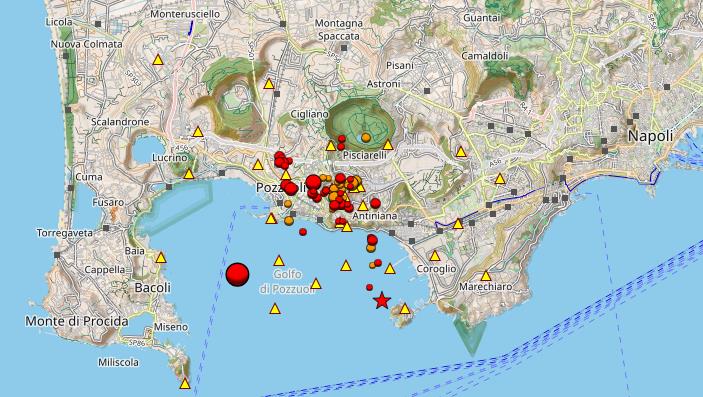The width and height of the screenshot is (703, 397).
Task: Select the red circle east of Antiniana cluster
Action: coord(375,203)
